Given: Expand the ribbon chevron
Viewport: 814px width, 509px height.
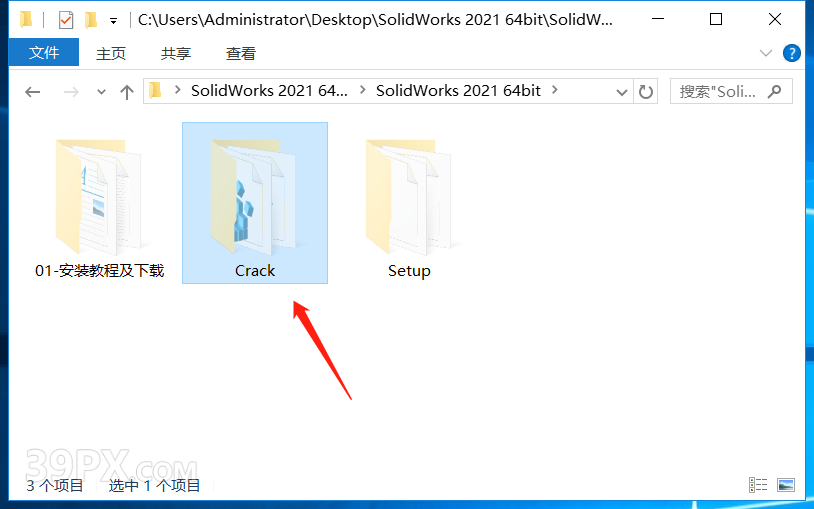Looking at the screenshot, I should click(x=765, y=53).
